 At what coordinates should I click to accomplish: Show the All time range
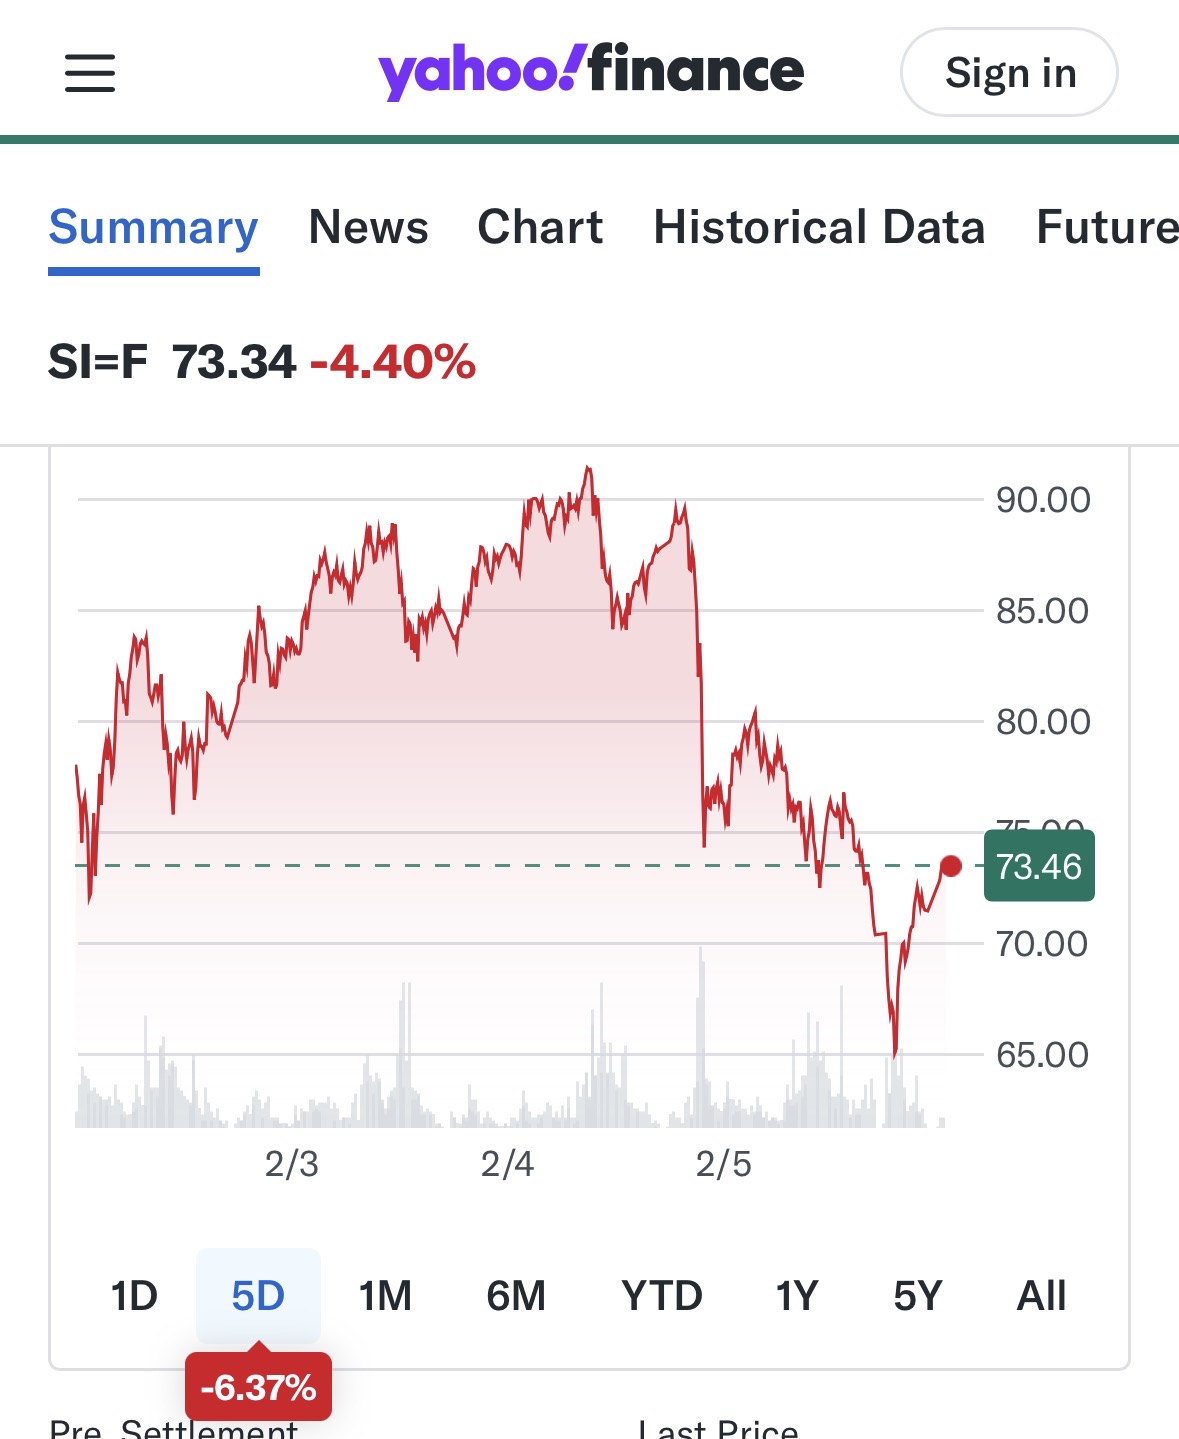pos(1041,1296)
